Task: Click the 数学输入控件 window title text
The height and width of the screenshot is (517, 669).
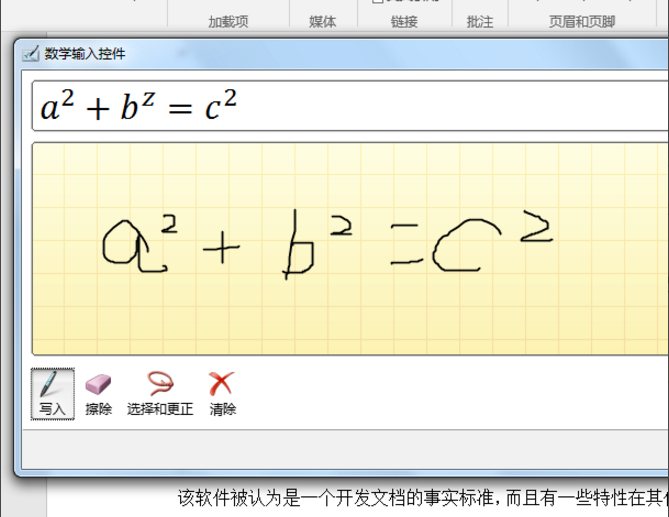Action: point(85,54)
